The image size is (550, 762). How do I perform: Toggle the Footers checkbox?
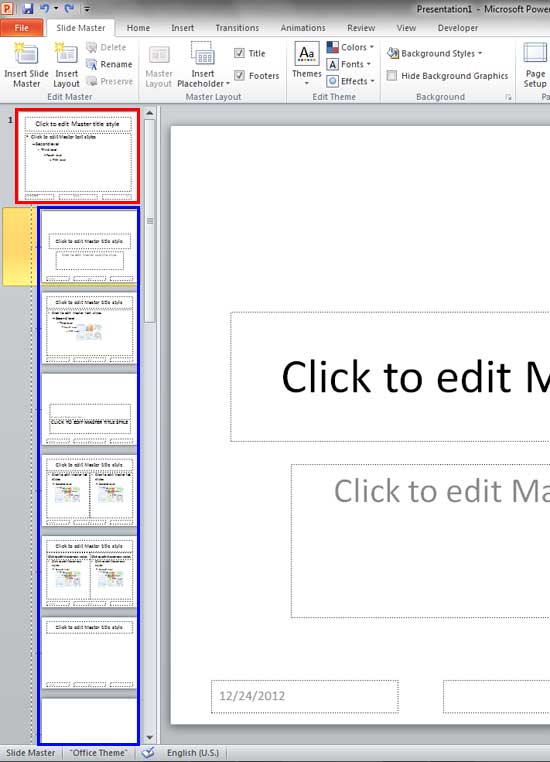tap(239, 75)
